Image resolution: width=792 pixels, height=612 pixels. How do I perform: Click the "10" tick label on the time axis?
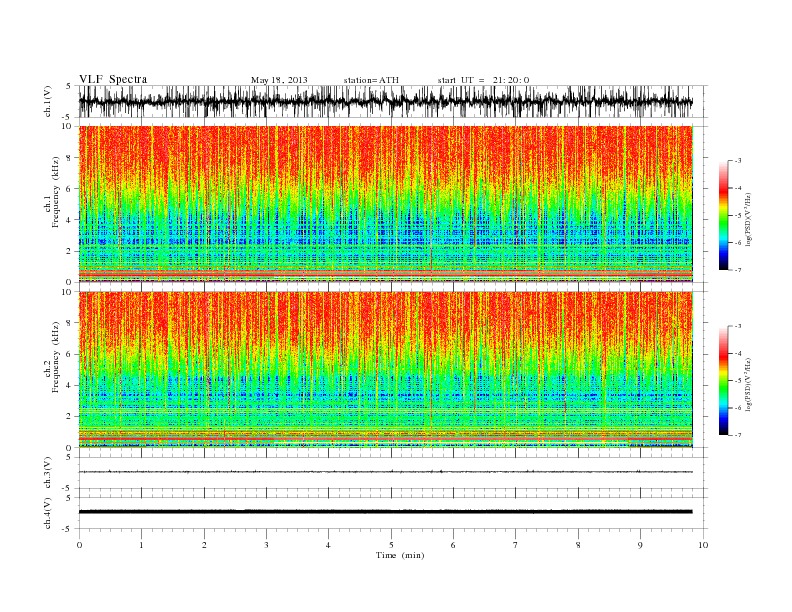[703, 545]
